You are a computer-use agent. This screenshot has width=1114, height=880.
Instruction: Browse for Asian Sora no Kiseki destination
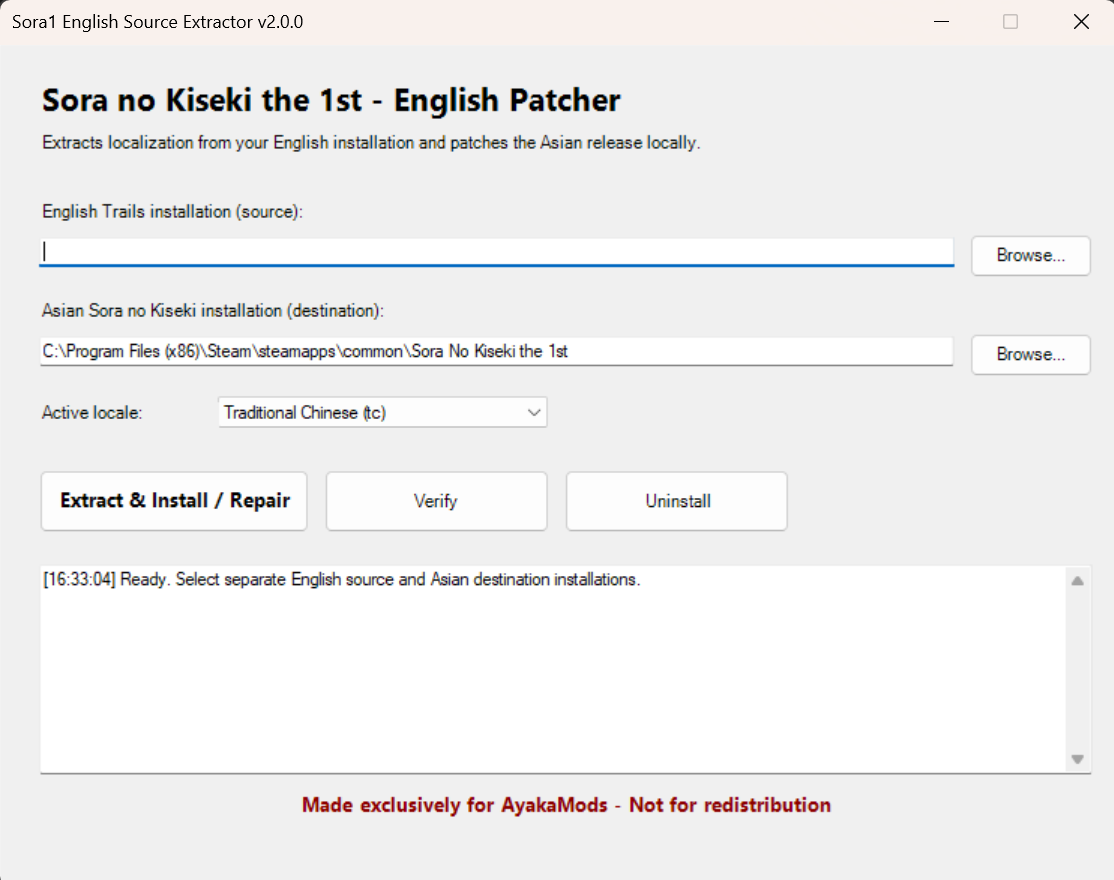pos(1030,354)
